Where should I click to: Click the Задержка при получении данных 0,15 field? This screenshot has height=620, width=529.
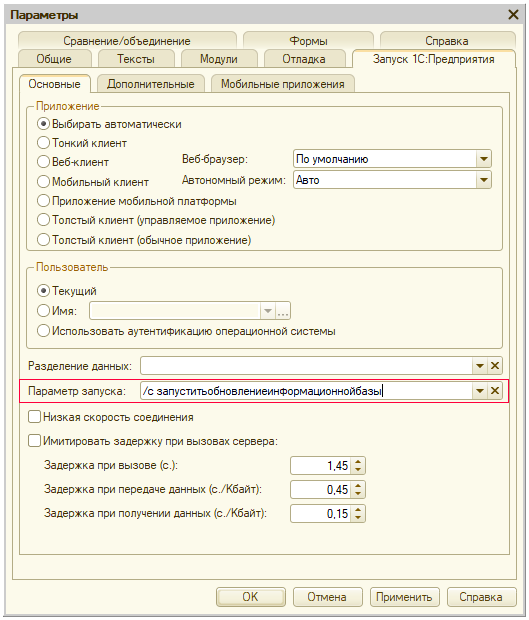tap(321, 514)
